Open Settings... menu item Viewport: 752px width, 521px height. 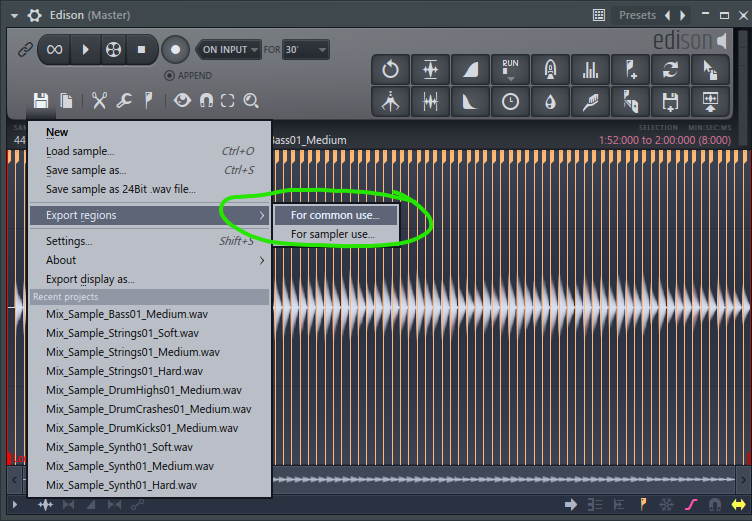[x=150, y=241]
